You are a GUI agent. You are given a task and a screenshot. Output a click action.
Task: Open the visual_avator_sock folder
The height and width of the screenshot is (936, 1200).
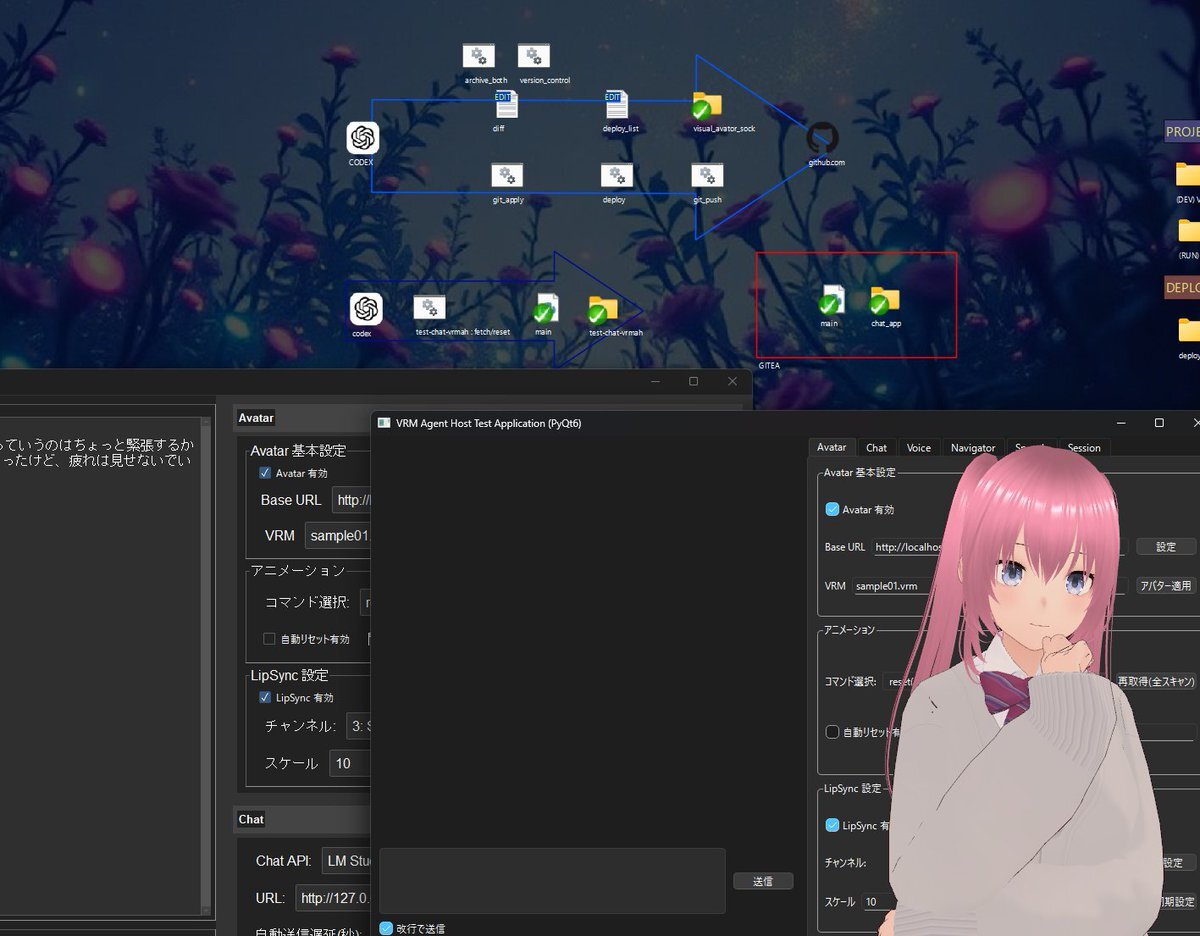[706, 106]
